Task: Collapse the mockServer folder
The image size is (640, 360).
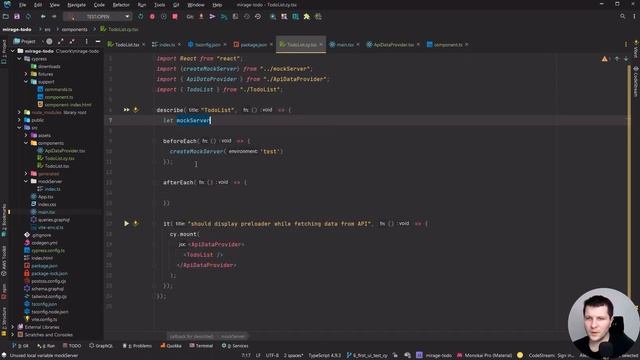Action: coord(26,181)
